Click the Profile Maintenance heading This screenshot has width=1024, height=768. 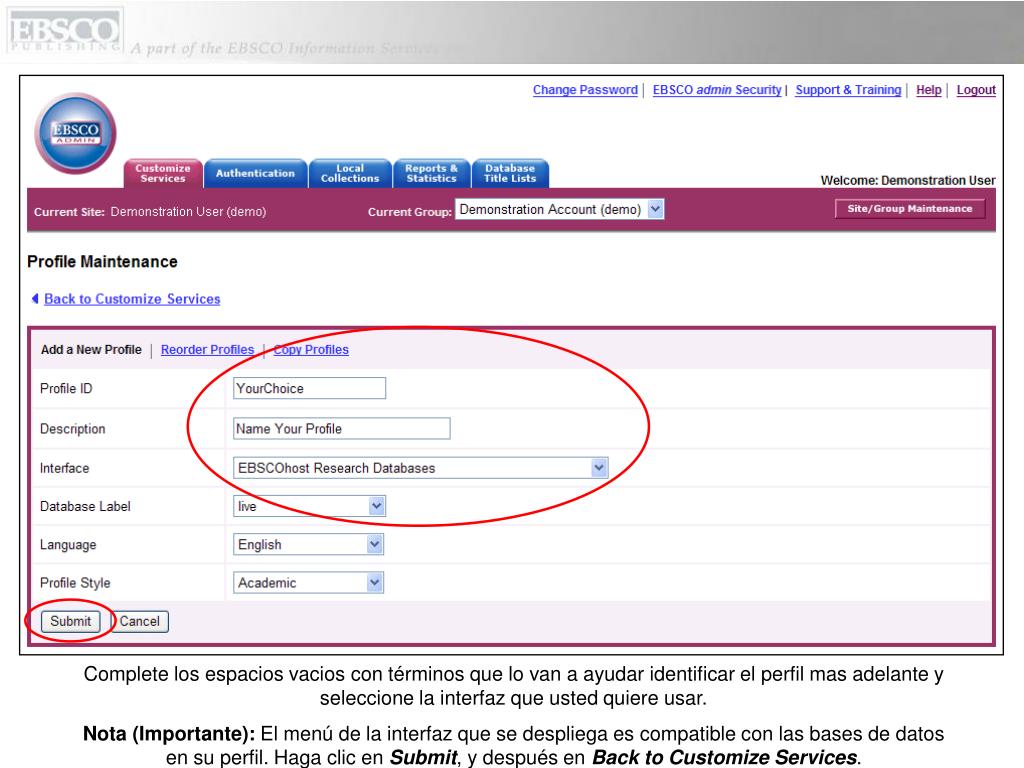tap(103, 262)
